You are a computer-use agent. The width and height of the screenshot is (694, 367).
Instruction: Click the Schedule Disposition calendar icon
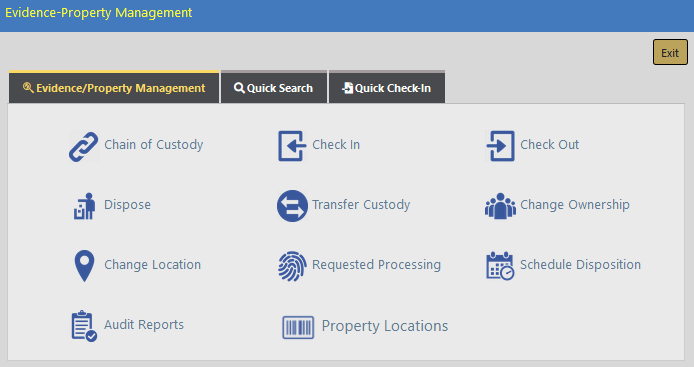(x=500, y=266)
